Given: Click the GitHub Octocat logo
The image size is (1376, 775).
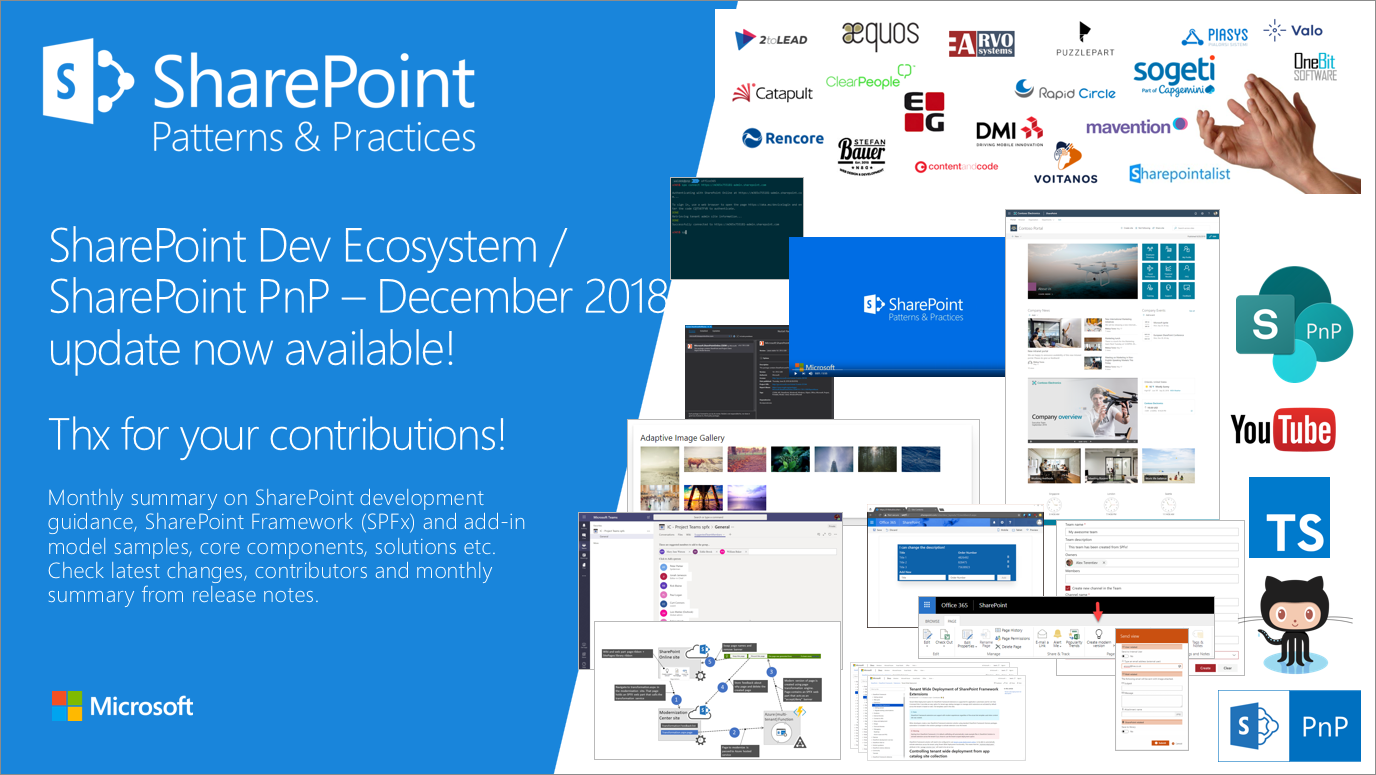Looking at the screenshot, I should tap(1295, 616).
